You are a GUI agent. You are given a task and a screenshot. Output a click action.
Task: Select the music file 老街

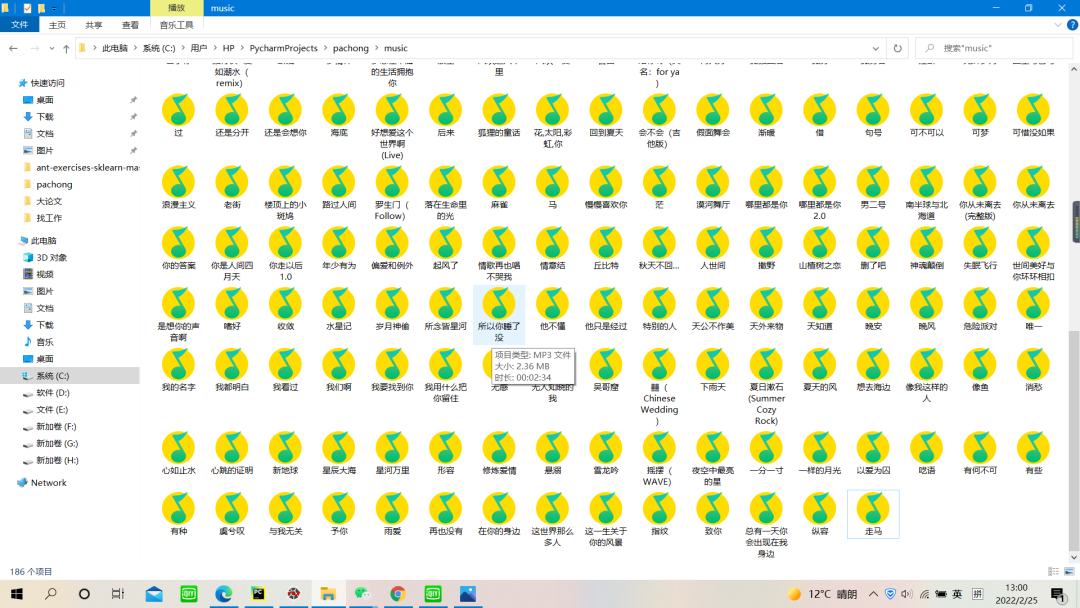click(232, 187)
